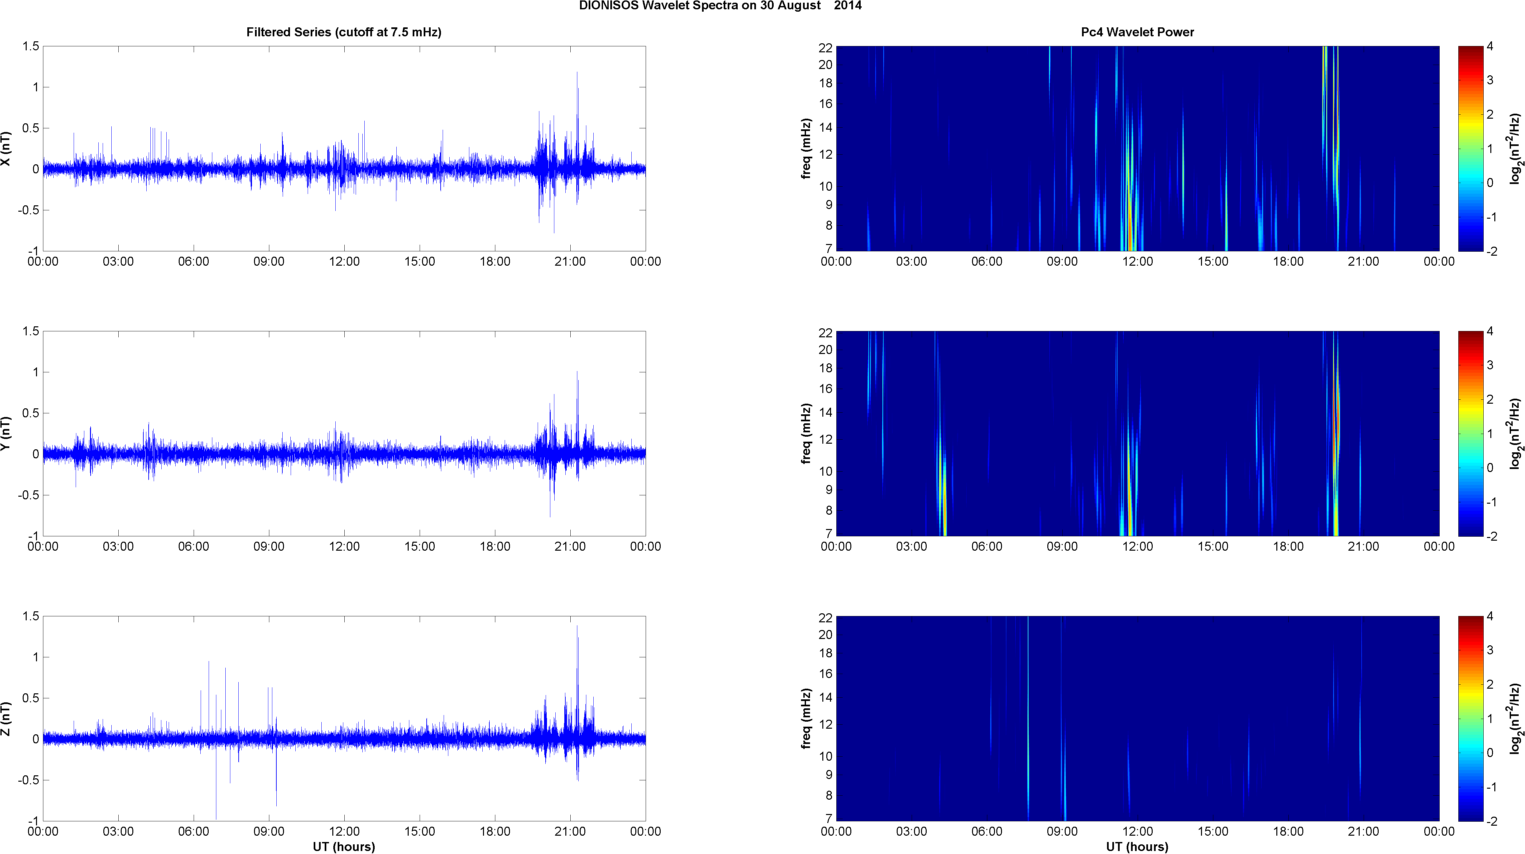Screen dimensions: 1525x854
Task: Click inside the X filtered series plot
Action: 344,149
